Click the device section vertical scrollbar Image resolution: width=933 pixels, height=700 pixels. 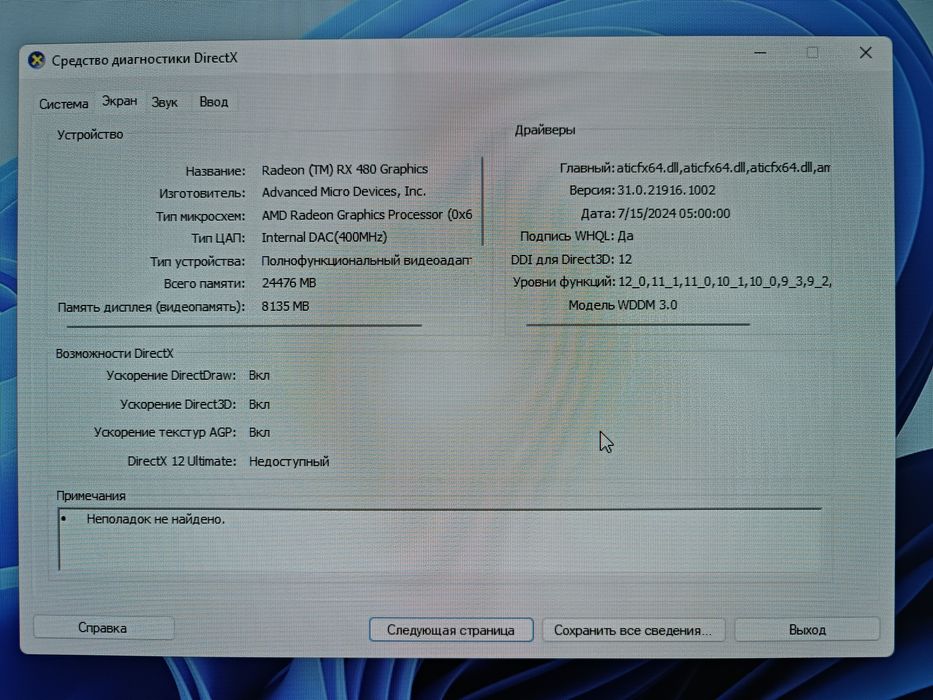point(483,201)
